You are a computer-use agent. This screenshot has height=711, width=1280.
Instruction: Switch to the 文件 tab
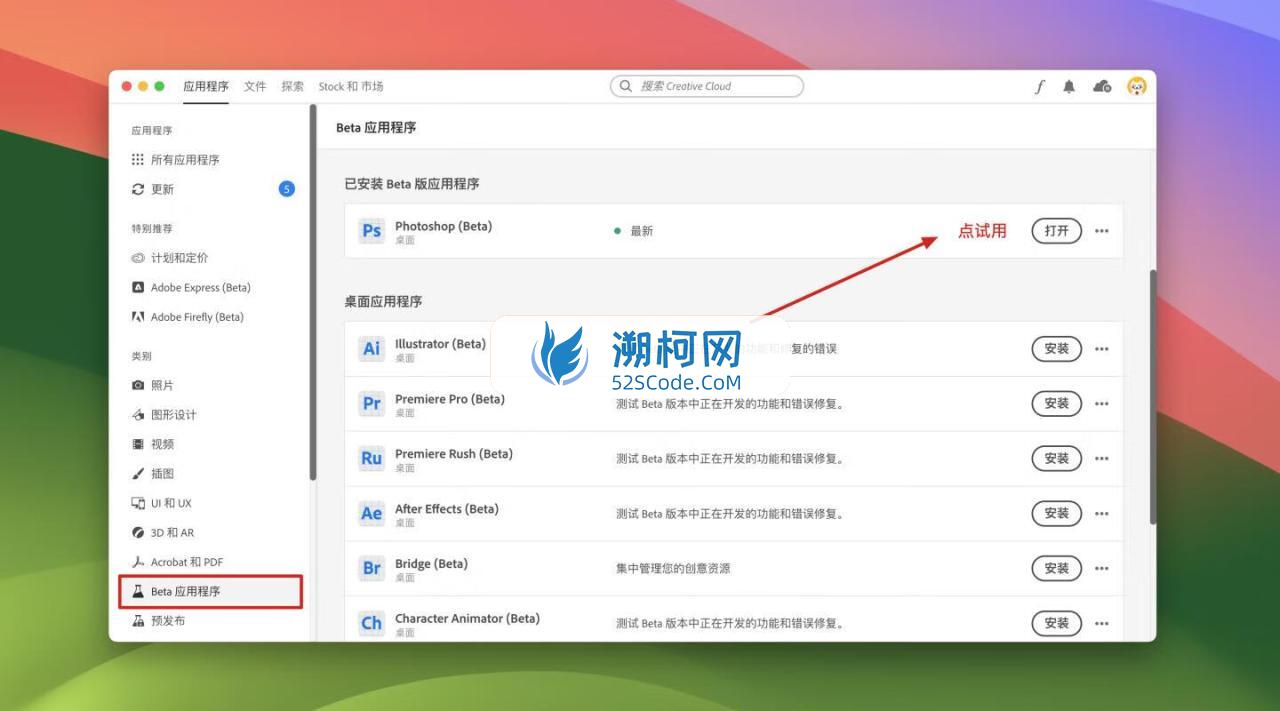coord(255,87)
